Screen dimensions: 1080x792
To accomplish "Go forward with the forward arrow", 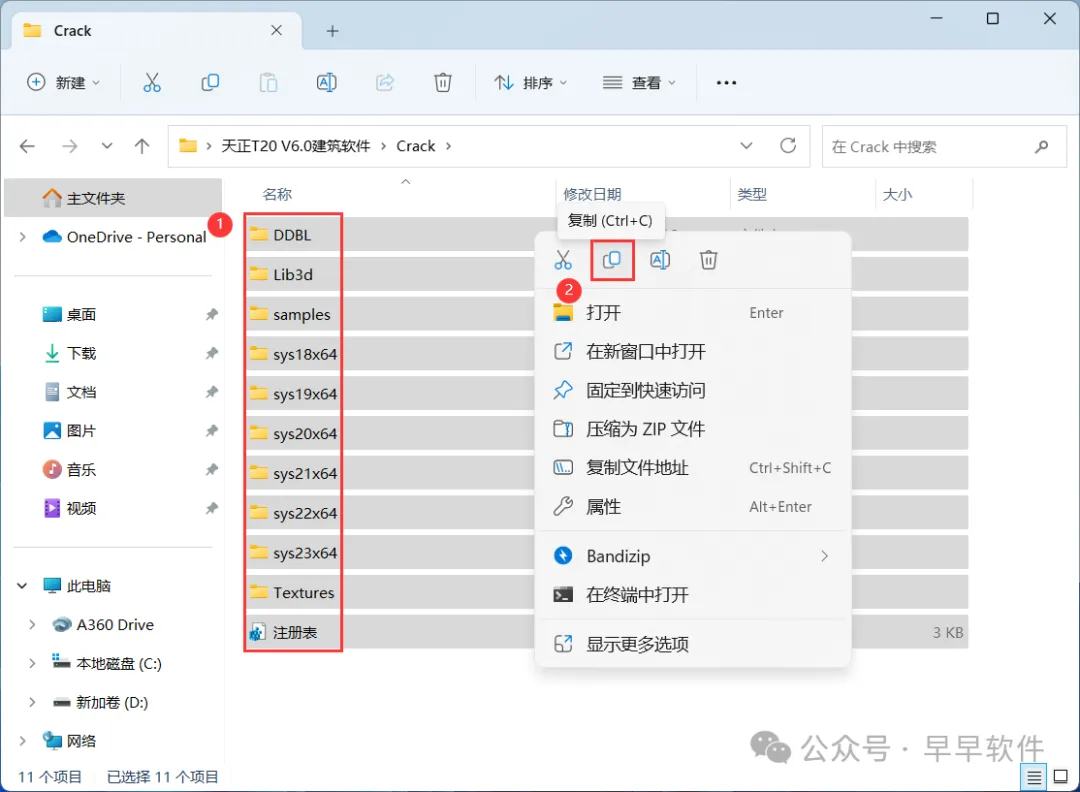I will point(70,146).
